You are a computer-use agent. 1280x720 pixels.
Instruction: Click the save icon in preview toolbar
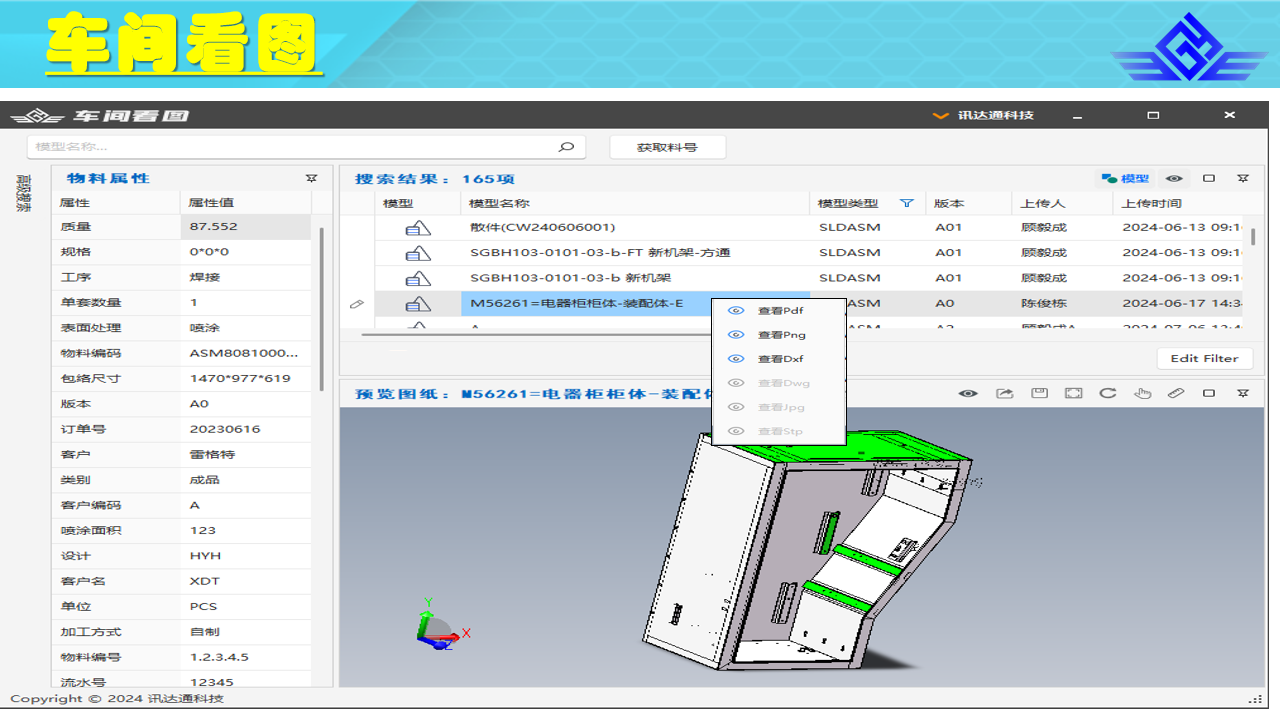[x=1039, y=393]
